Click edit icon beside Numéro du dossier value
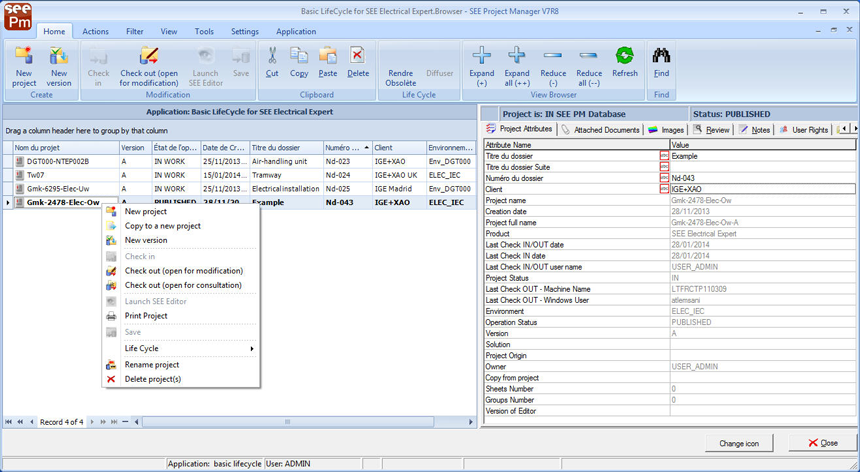 click(664, 178)
